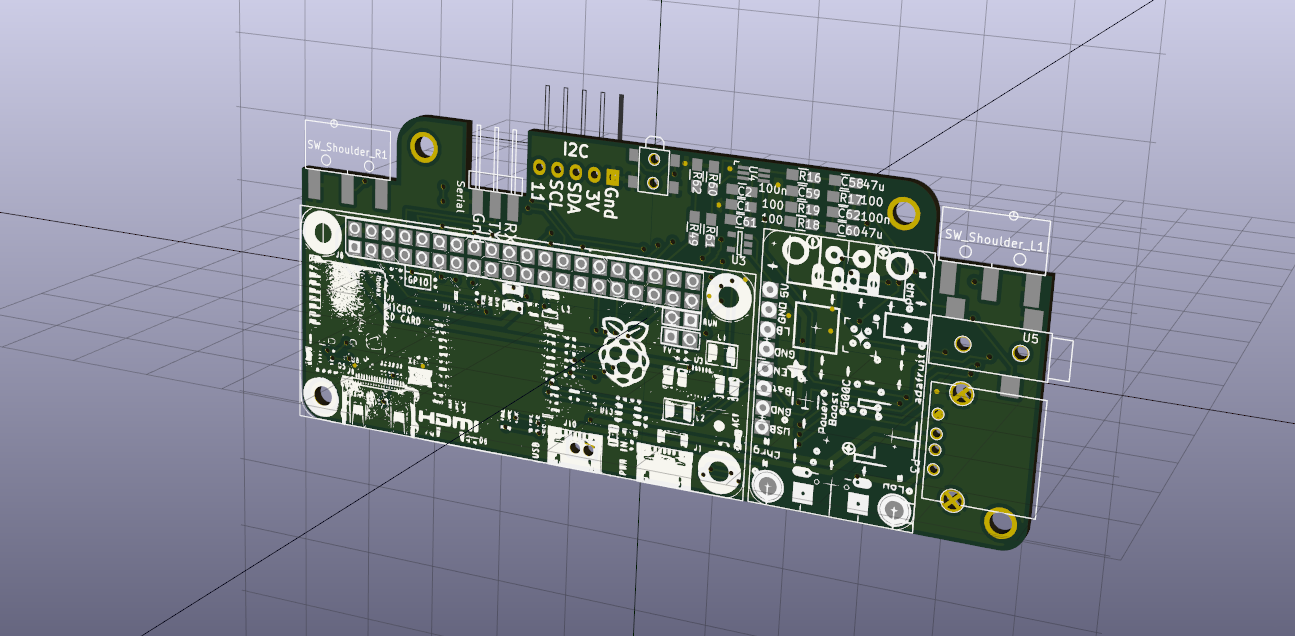This screenshot has height=636, width=1295.
Task: Click the C6047u capacitor label
Action: tap(860, 231)
